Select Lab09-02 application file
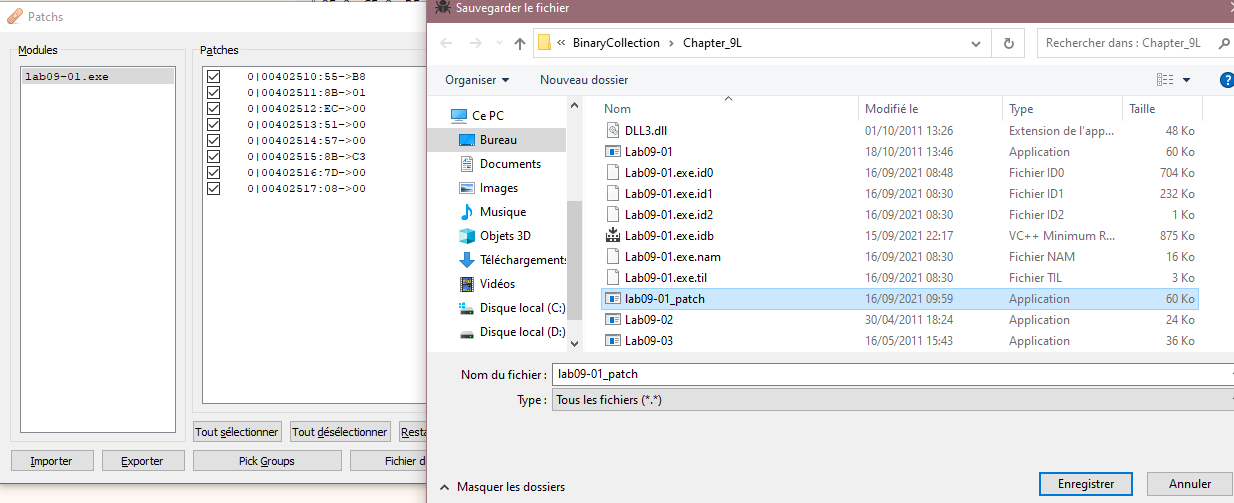The width and height of the screenshot is (1234, 503). pos(900,320)
